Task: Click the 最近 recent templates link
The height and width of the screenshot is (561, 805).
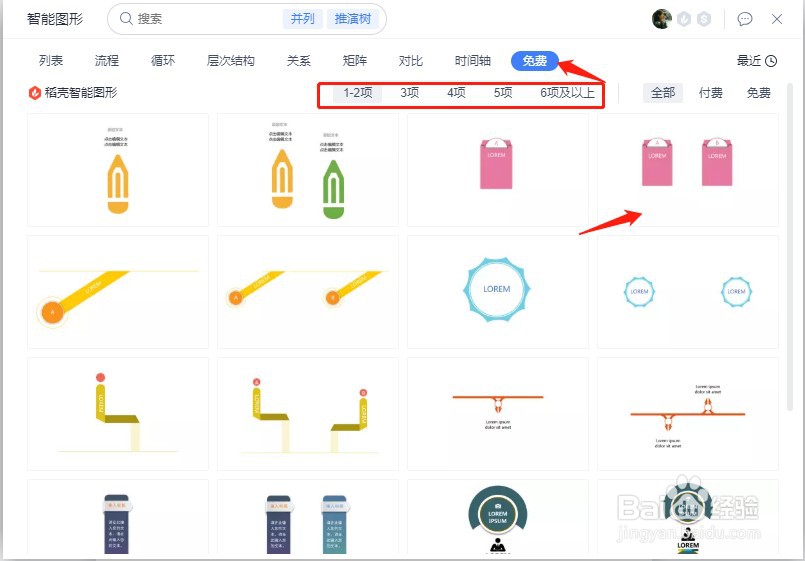Action: 749,61
